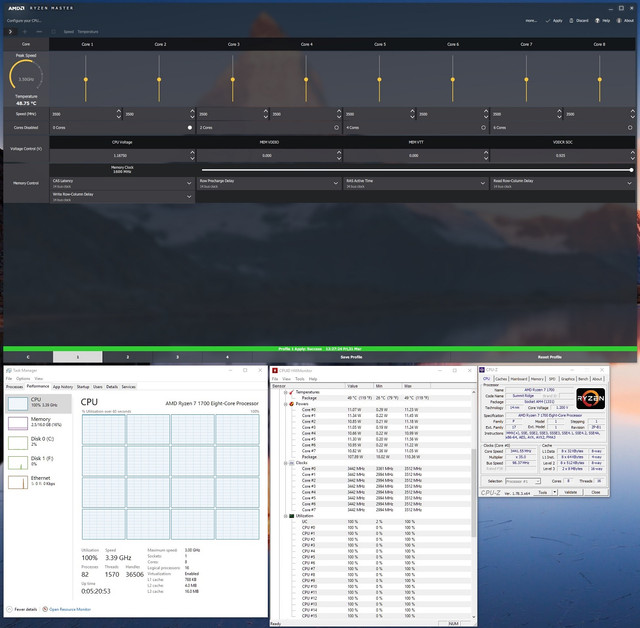640x628 pixels.
Task: Select Memory graph in Task Manager sidebar
Action: [18, 423]
